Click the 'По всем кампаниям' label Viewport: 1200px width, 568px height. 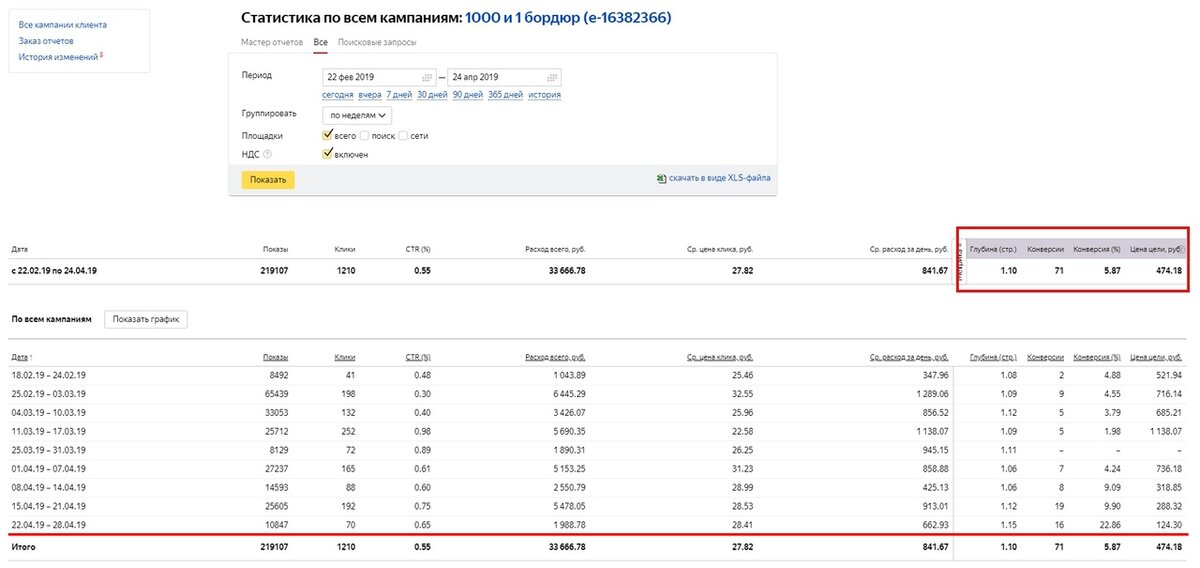51,319
